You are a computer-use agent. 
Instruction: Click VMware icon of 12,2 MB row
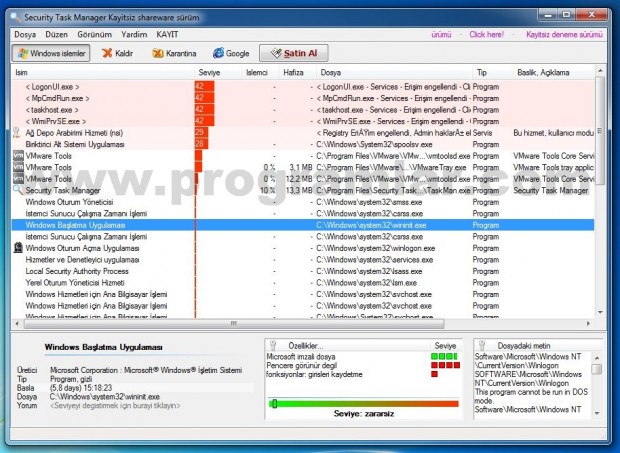(18, 178)
